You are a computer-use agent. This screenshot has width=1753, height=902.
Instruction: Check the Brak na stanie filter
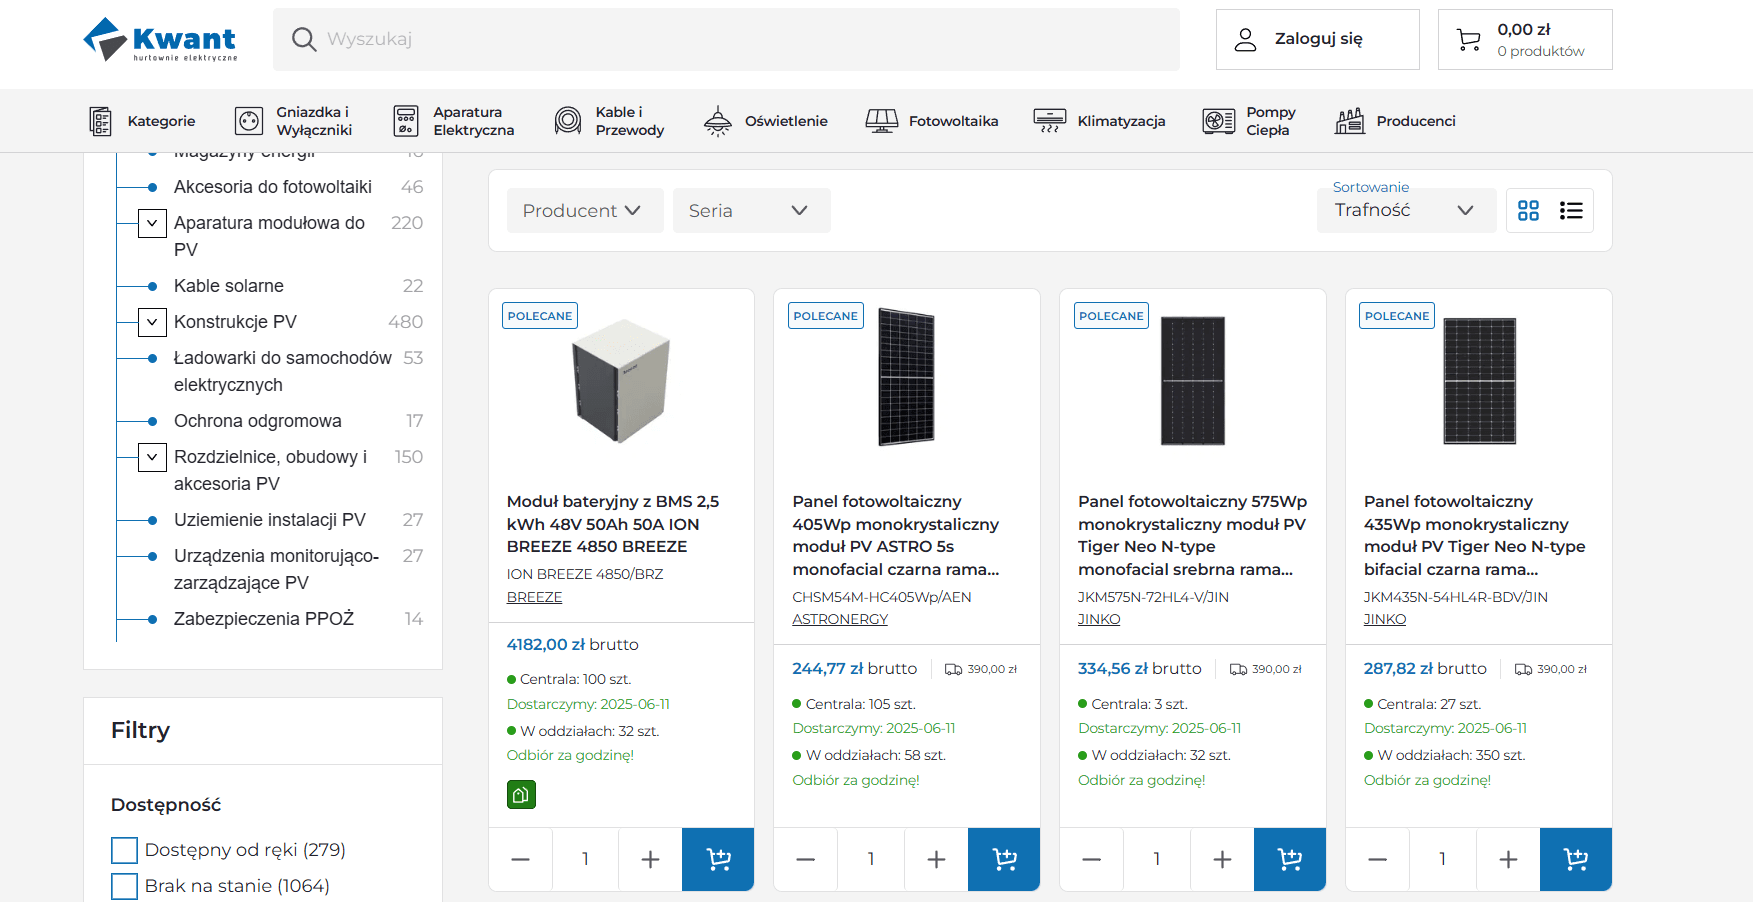pos(124,886)
